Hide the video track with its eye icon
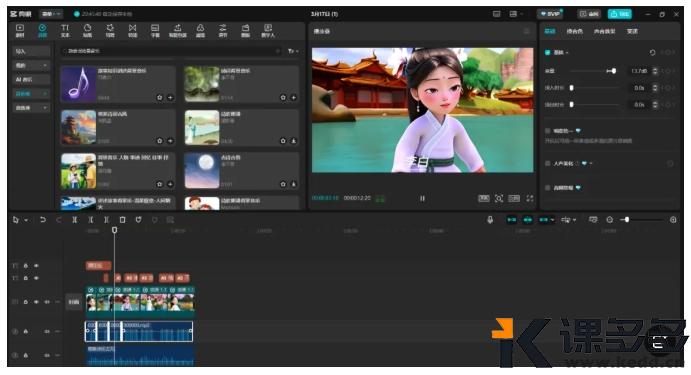Viewport: 691px width, 375px height. pos(36,302)
